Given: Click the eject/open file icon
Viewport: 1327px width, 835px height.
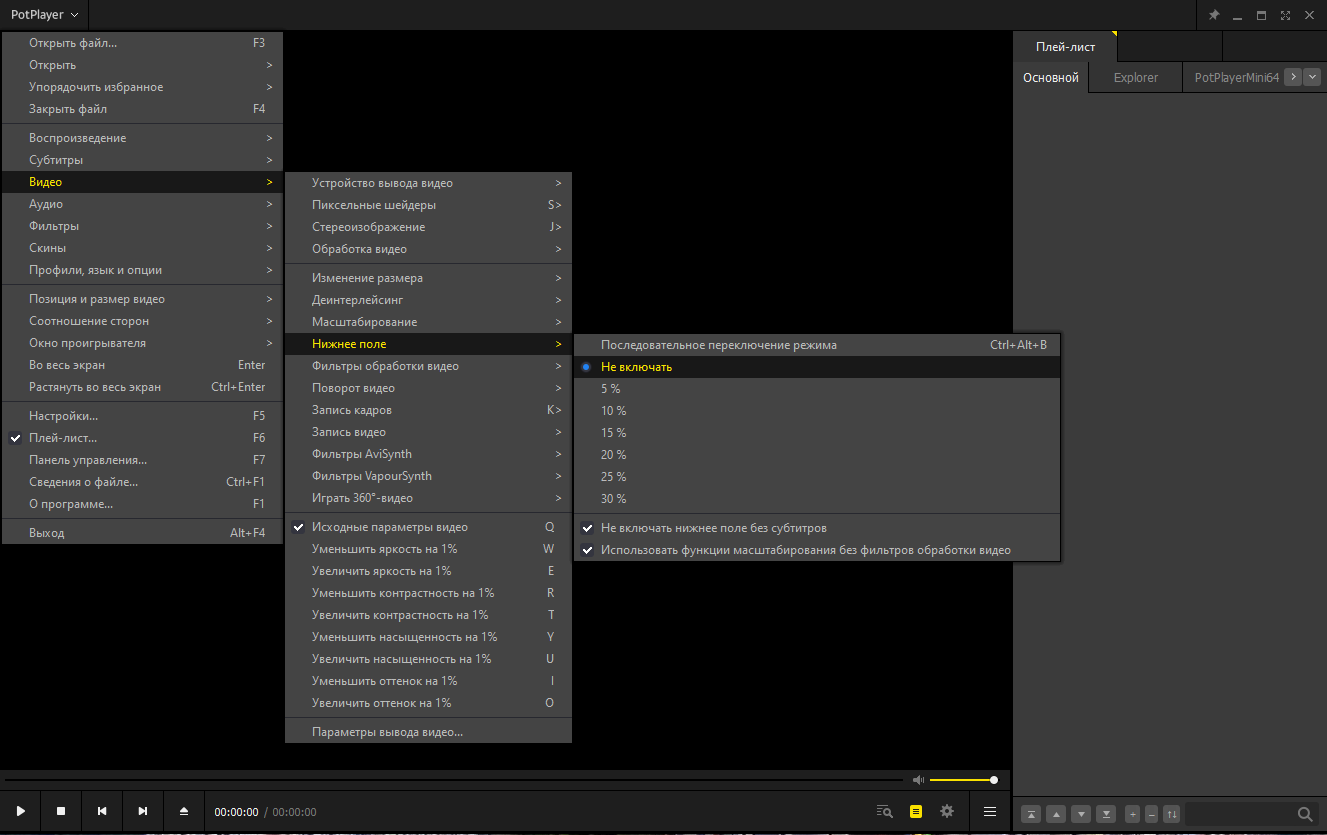Looking at the screenshot, I should pos(183,811).
